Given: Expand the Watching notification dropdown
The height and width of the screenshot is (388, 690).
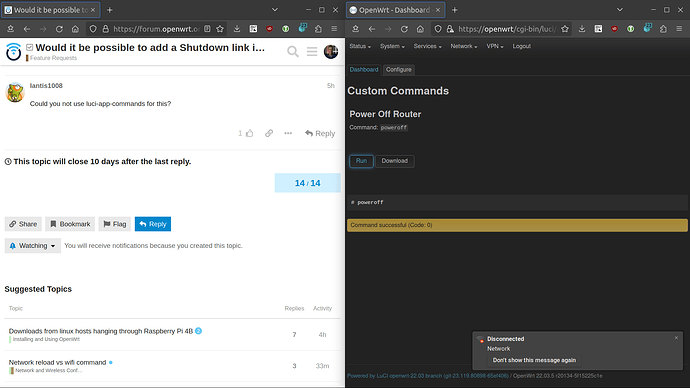Looking at the screenshot, I should (33, 245).
